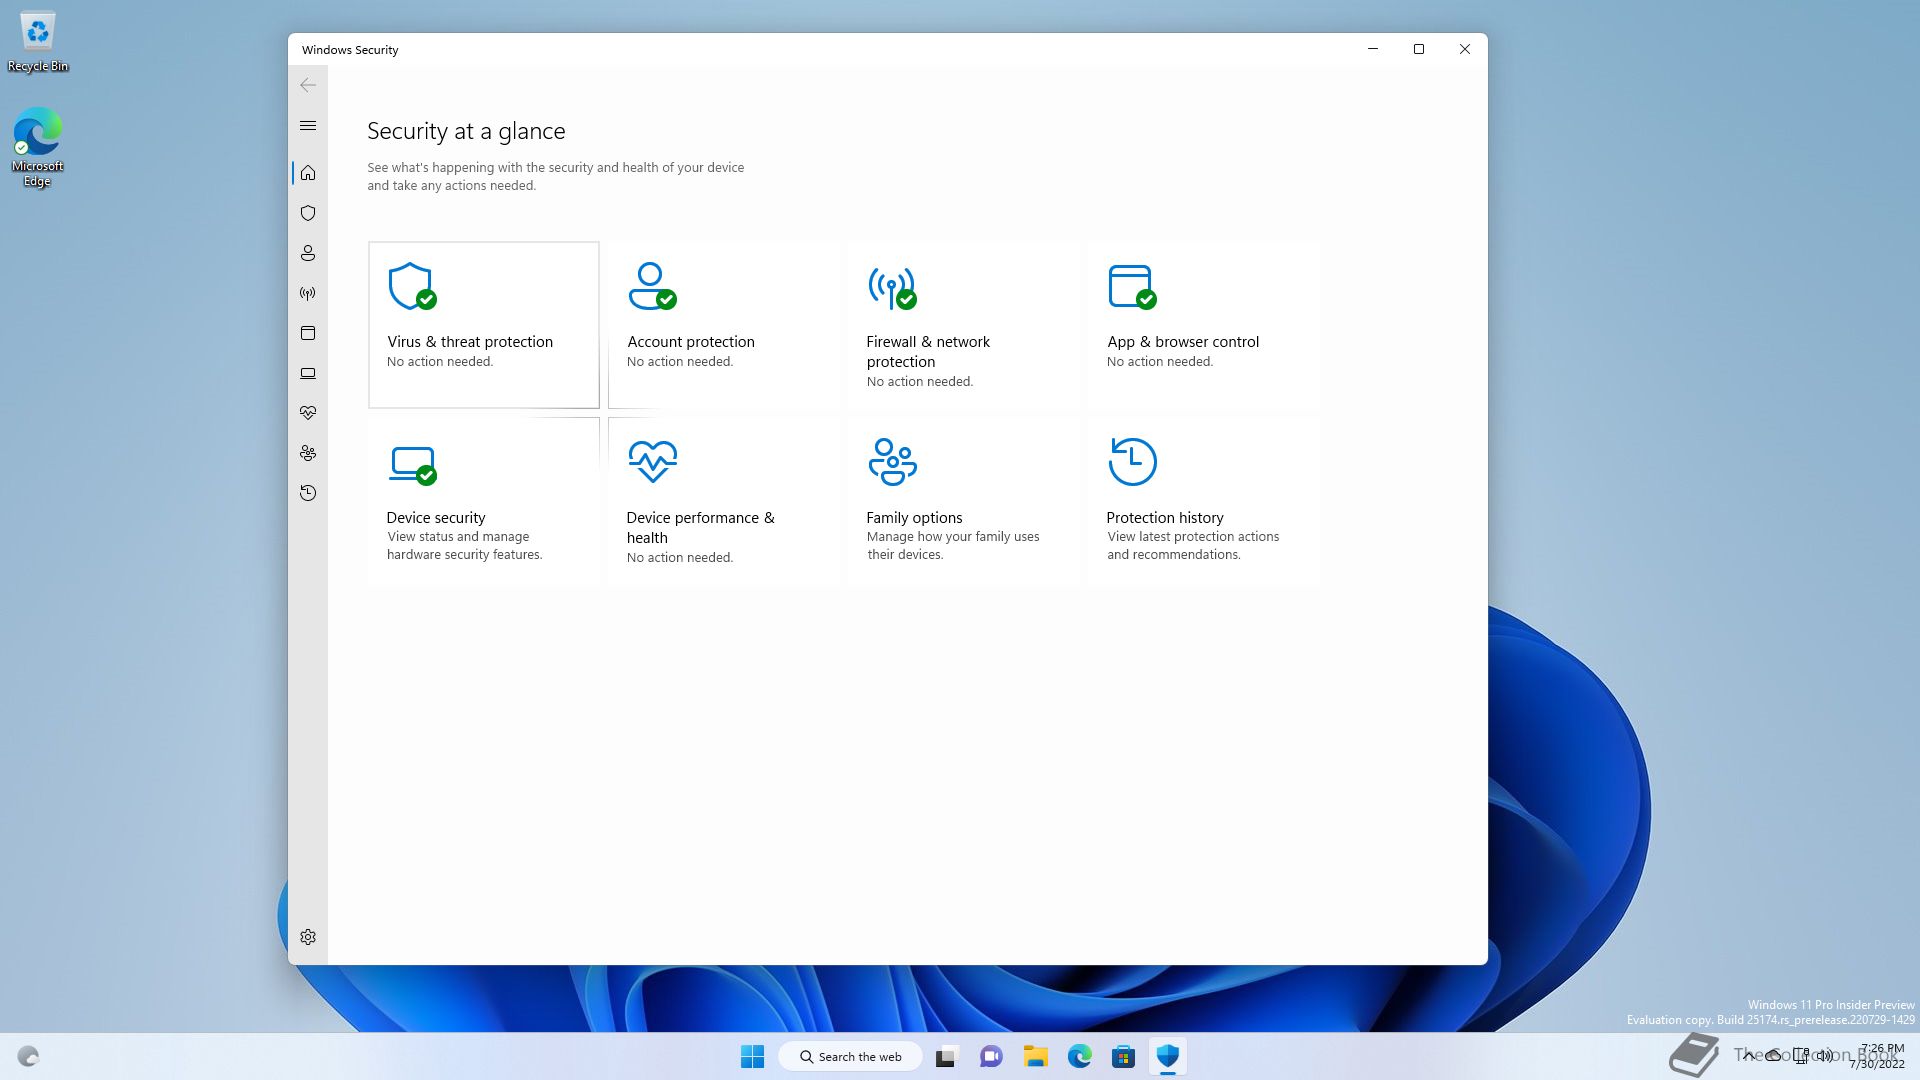Open Virus & threat protection title link
The height and width of the screenshot is (1080, 1920).
point(470,342)
